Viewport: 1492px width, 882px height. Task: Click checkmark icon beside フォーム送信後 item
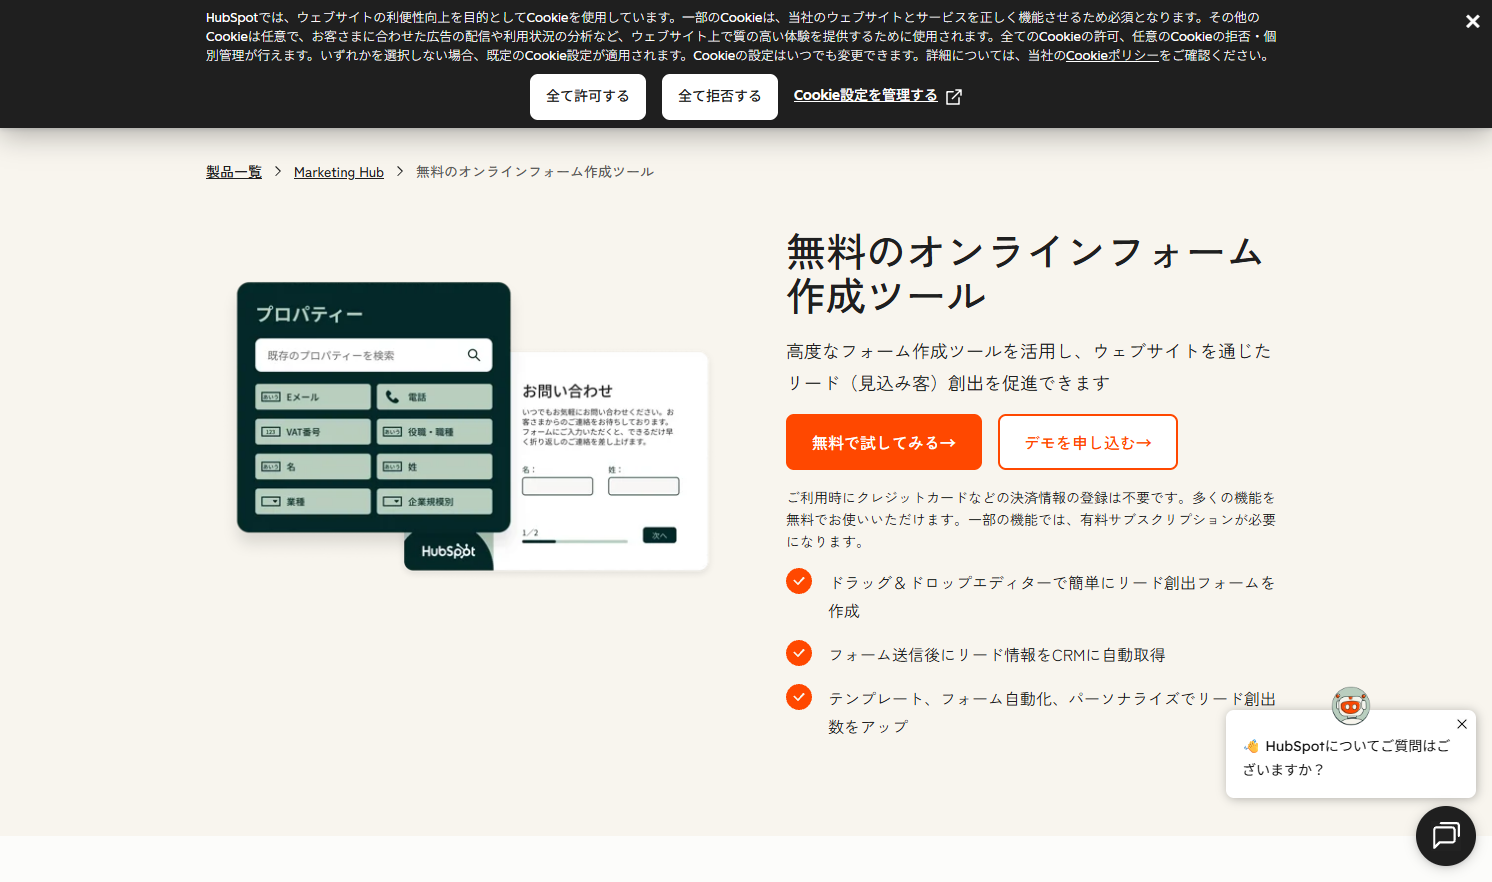[799, 653]
